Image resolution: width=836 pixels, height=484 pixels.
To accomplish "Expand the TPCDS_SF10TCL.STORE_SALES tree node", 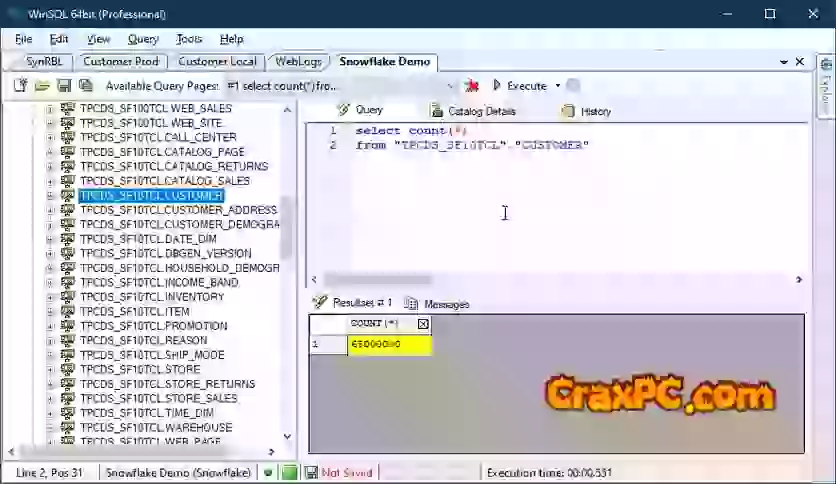I will click(x=50, y=399).
